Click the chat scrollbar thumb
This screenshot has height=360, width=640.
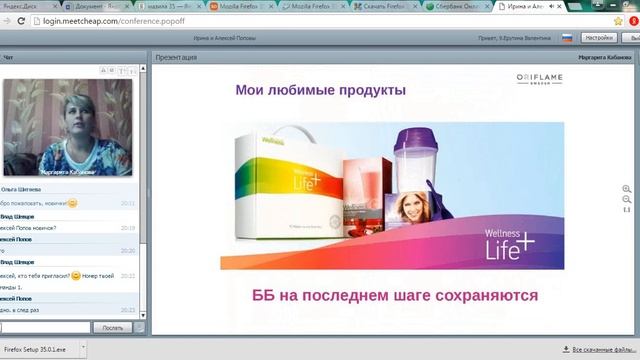point(143,157)
